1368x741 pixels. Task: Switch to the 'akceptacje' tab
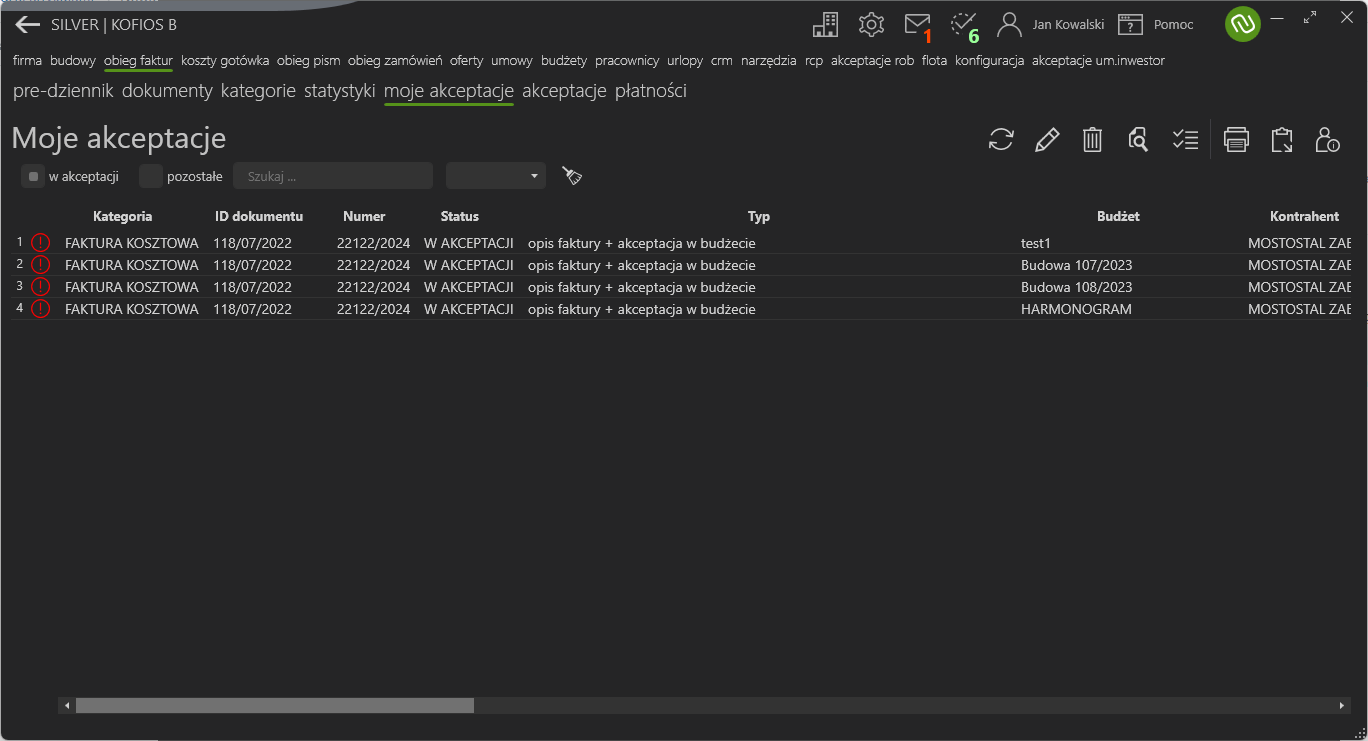coord(564,91)
